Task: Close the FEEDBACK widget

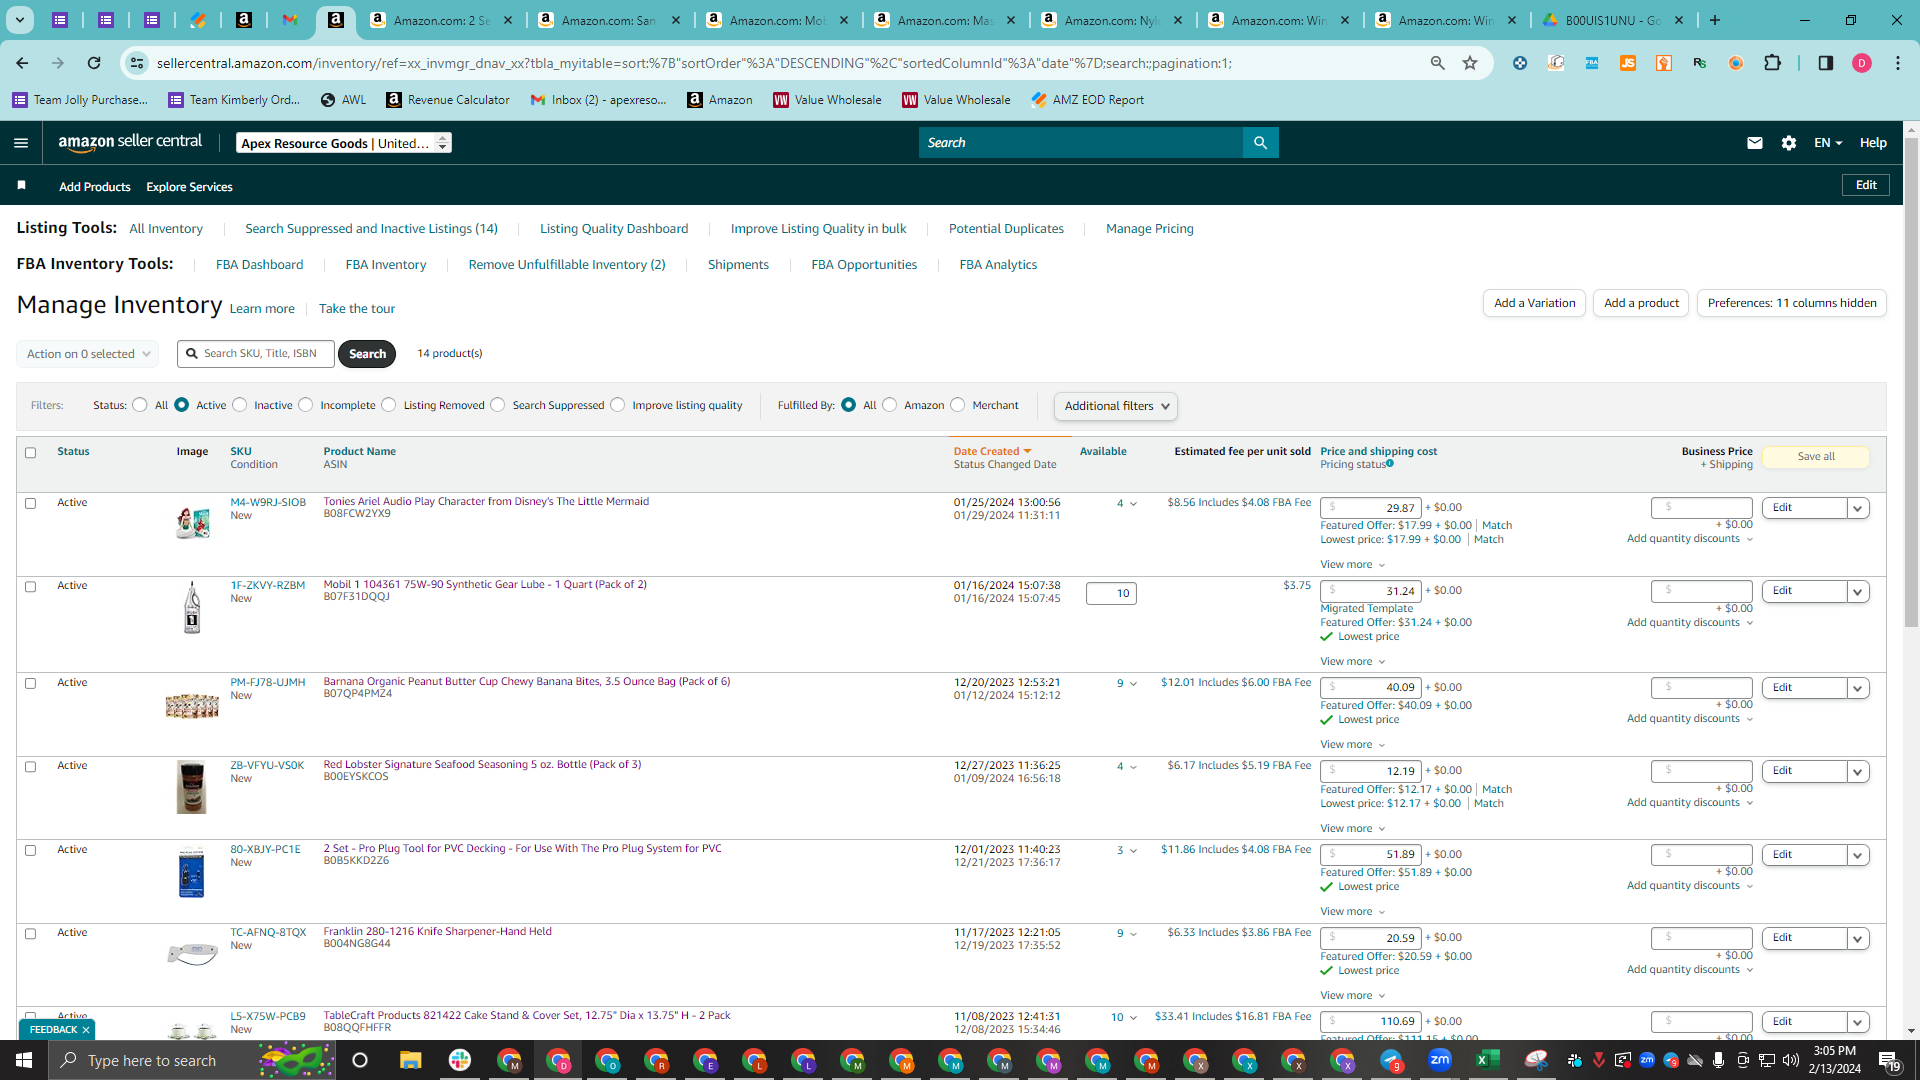Action: point(86,1030)
